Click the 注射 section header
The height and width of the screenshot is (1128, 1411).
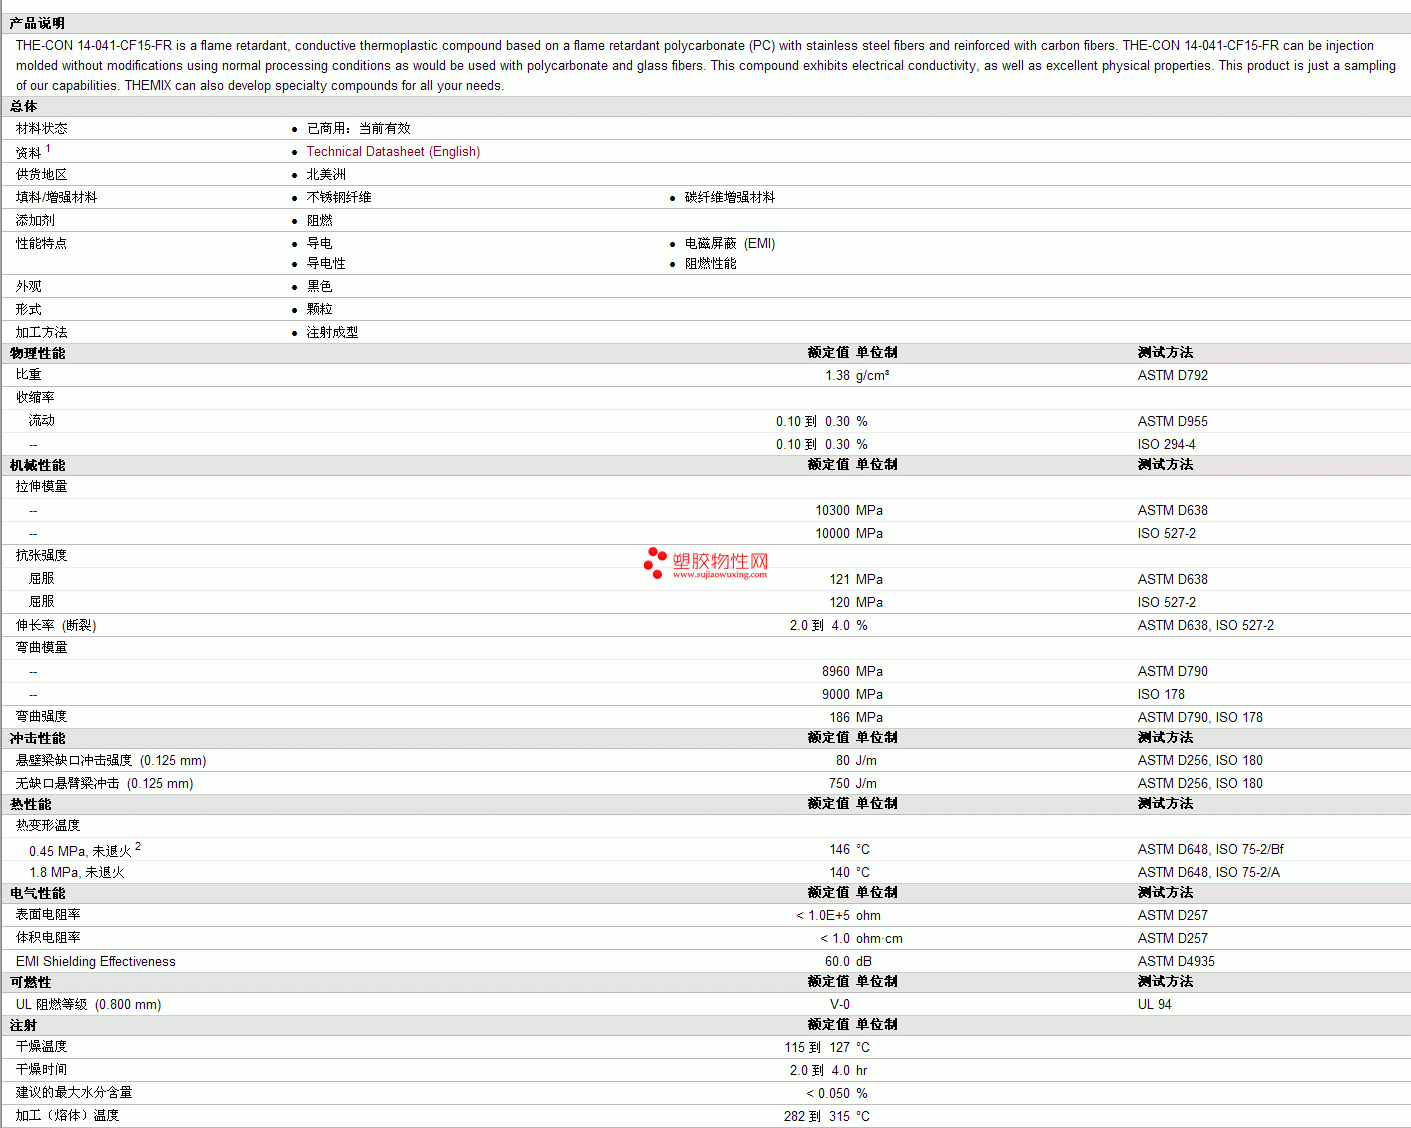(x=24, y=1025)
